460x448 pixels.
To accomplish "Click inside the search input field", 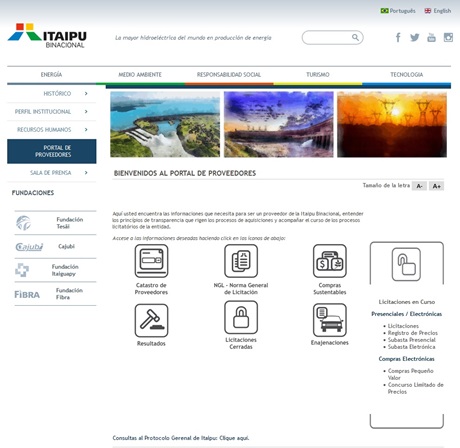I will (327, 37).
